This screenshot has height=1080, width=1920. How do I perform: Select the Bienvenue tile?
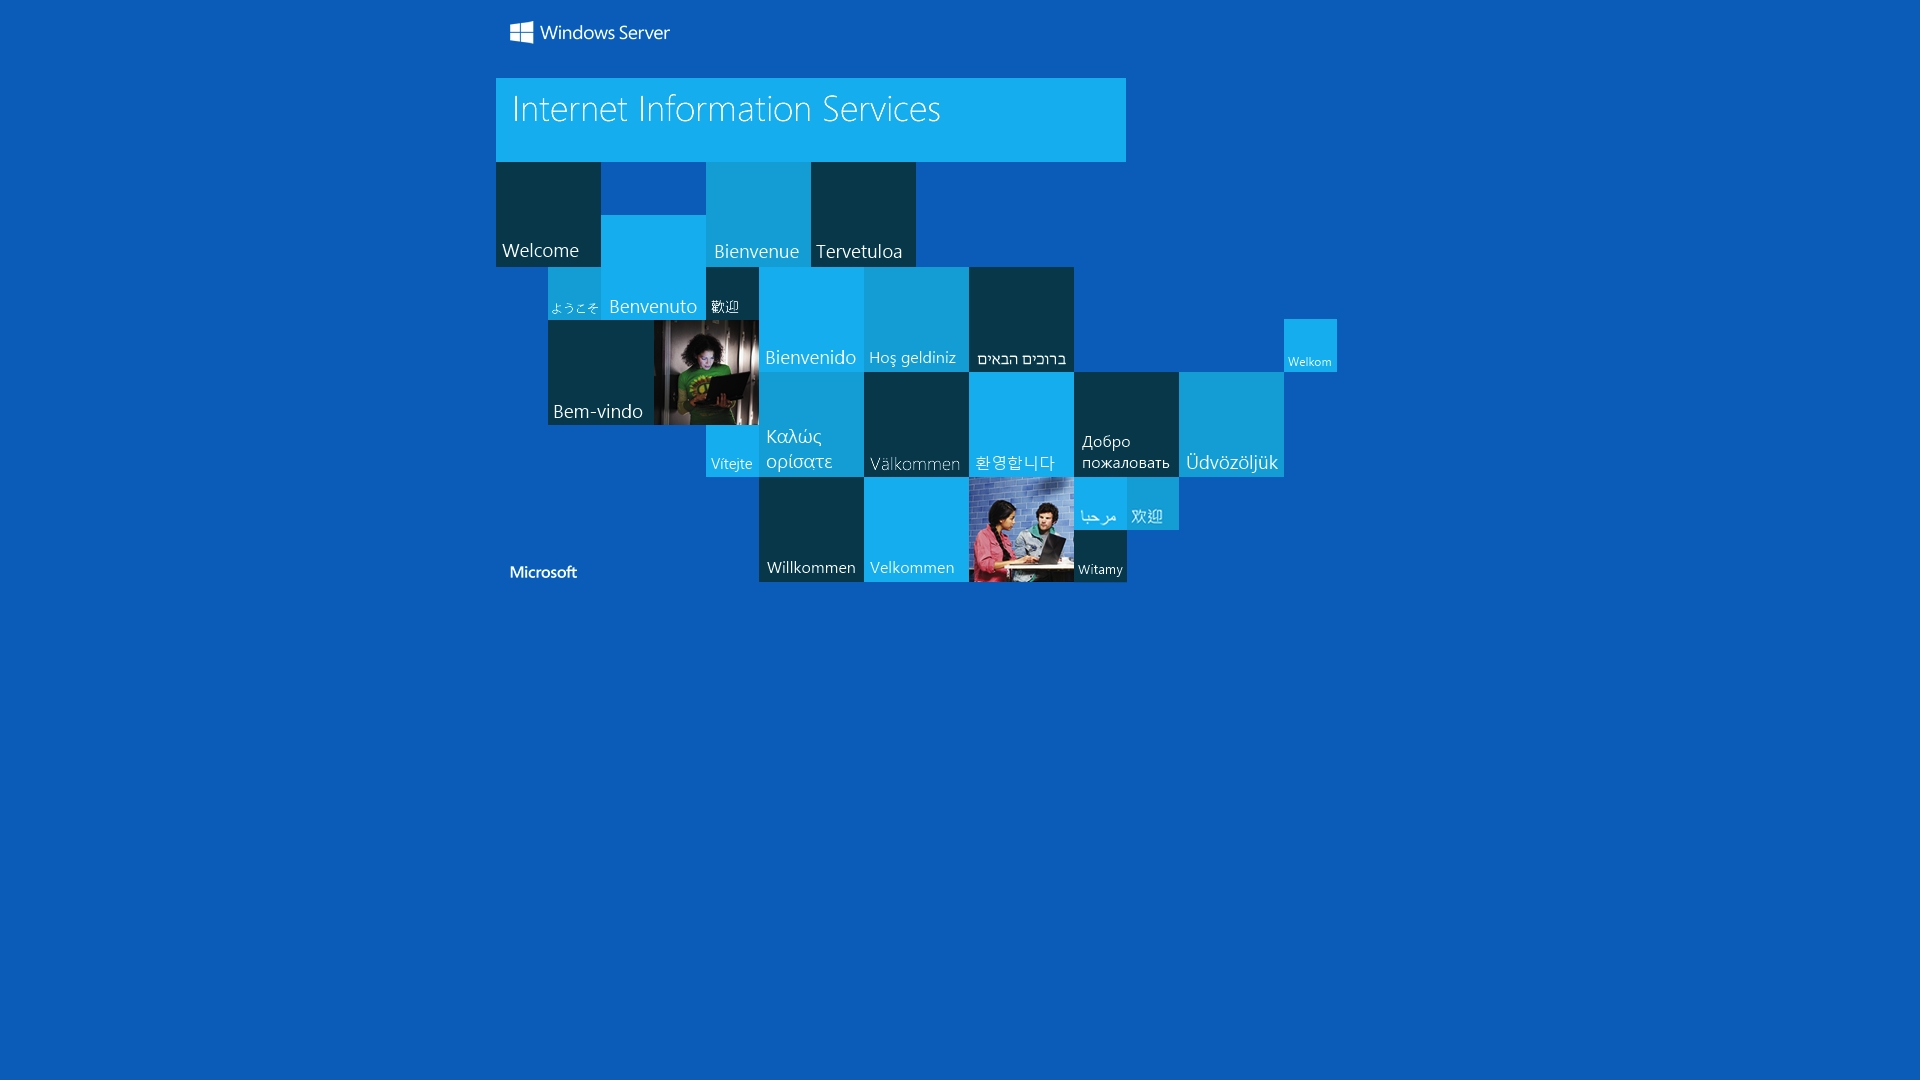[757, 214]
